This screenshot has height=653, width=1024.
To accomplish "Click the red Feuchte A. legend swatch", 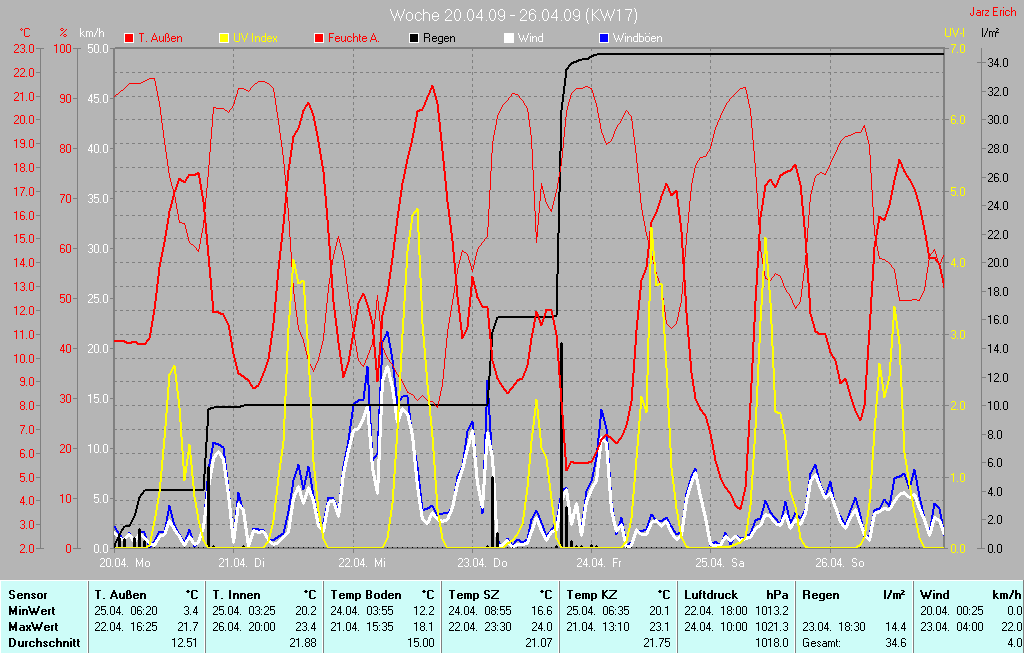I will [319, 38].
